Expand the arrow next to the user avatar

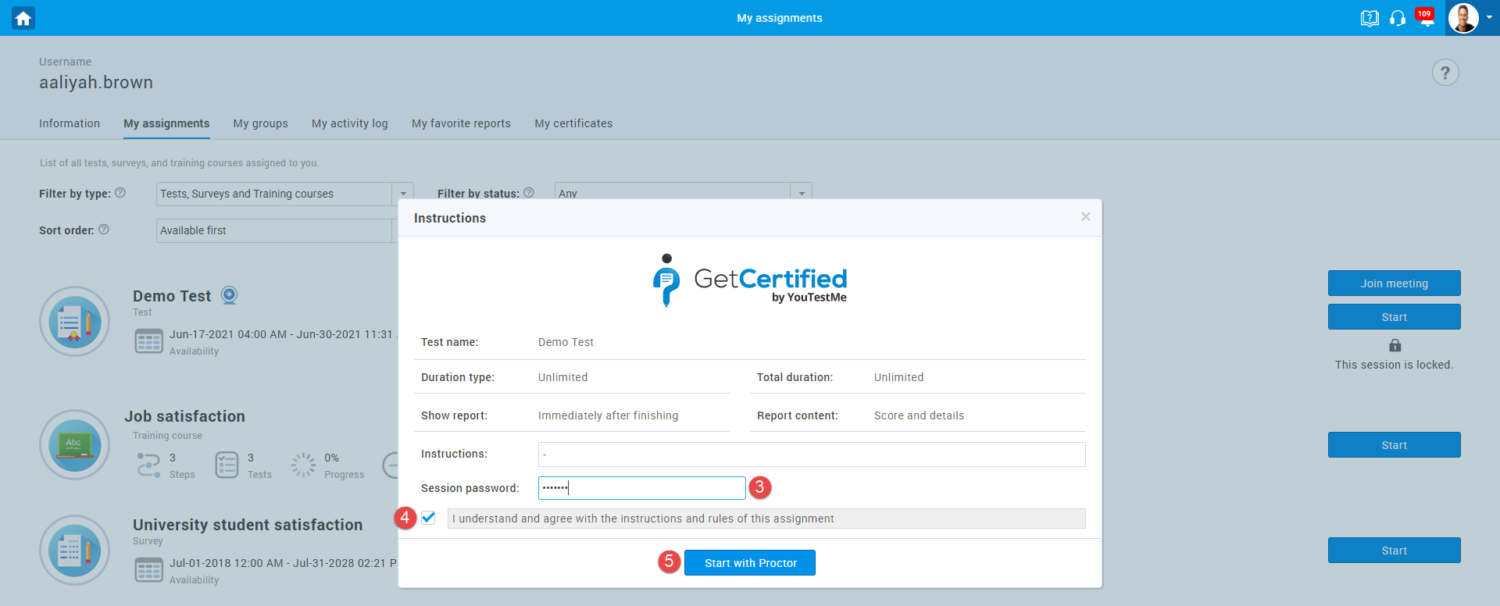(1489, 18)
